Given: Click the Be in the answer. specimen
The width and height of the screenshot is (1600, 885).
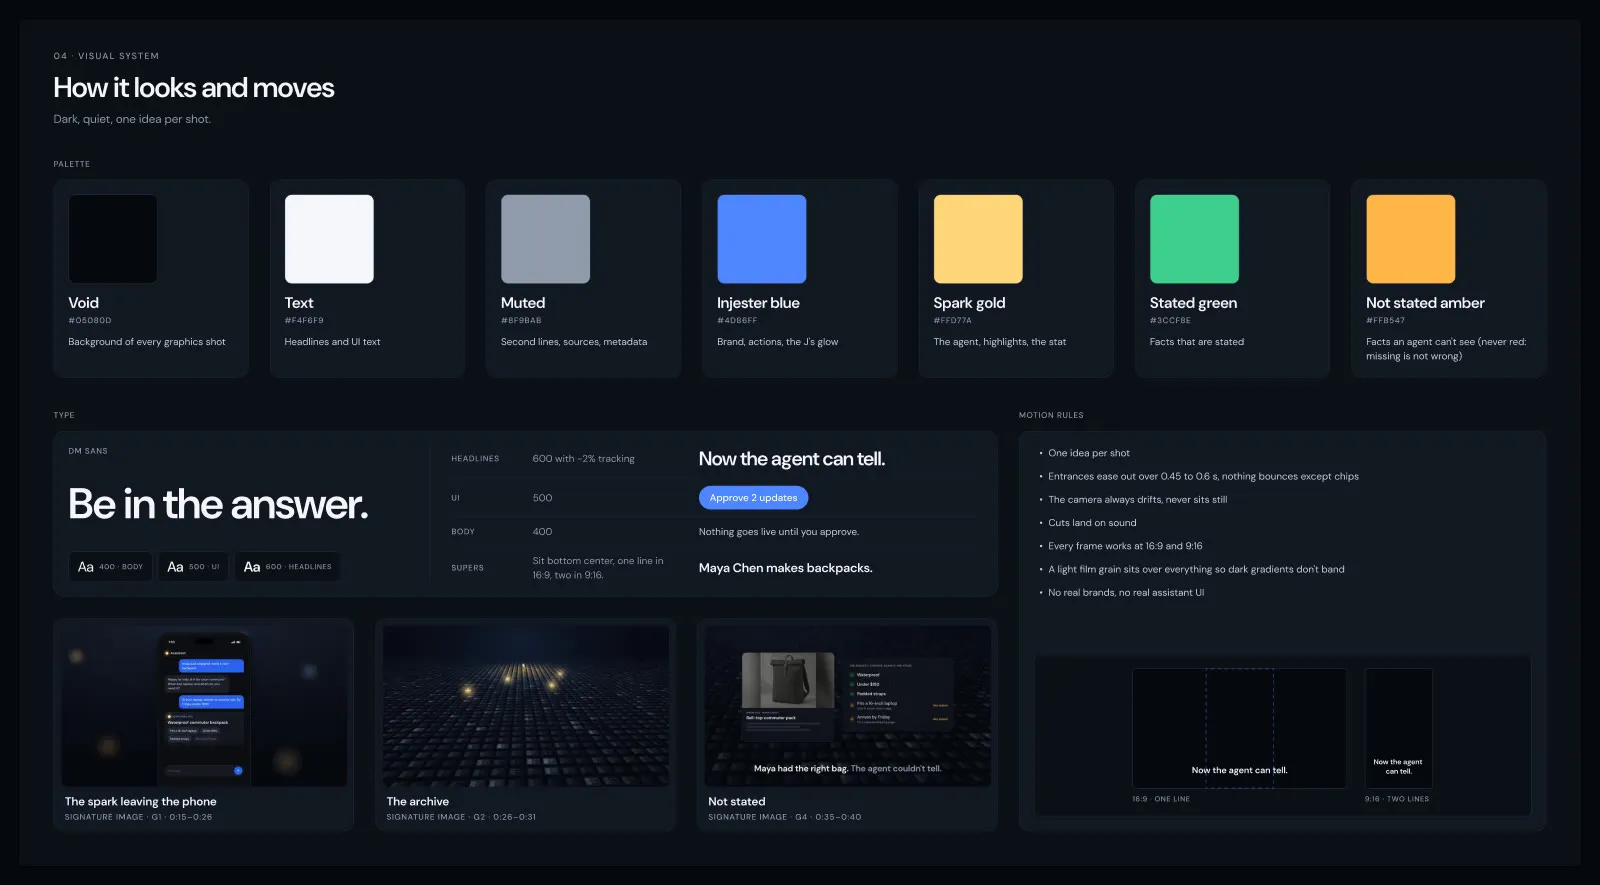Looking at the screenshot, I should (218, 505).
